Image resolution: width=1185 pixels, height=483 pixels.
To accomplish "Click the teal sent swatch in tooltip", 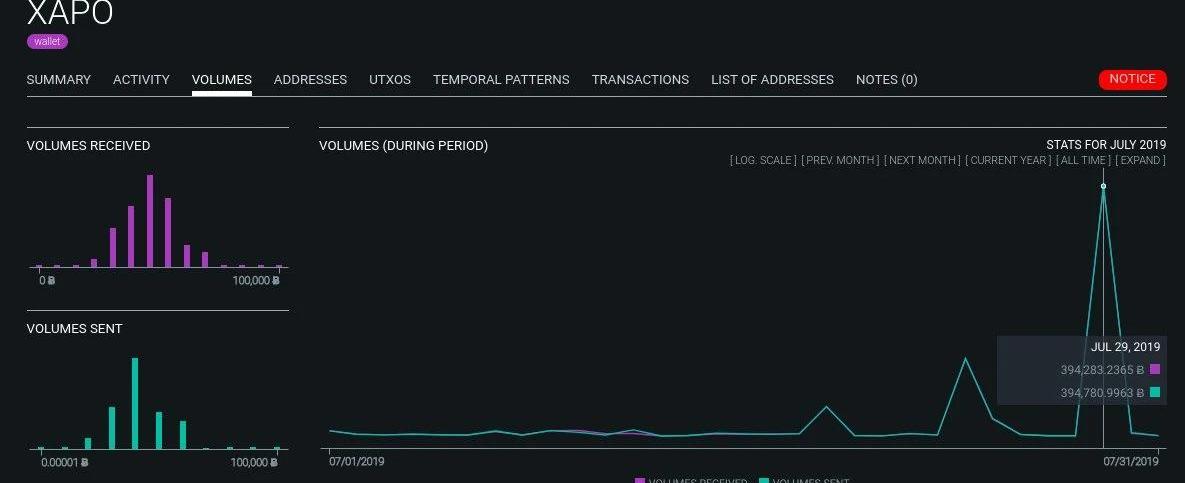I will click(x=1155, y=392).
